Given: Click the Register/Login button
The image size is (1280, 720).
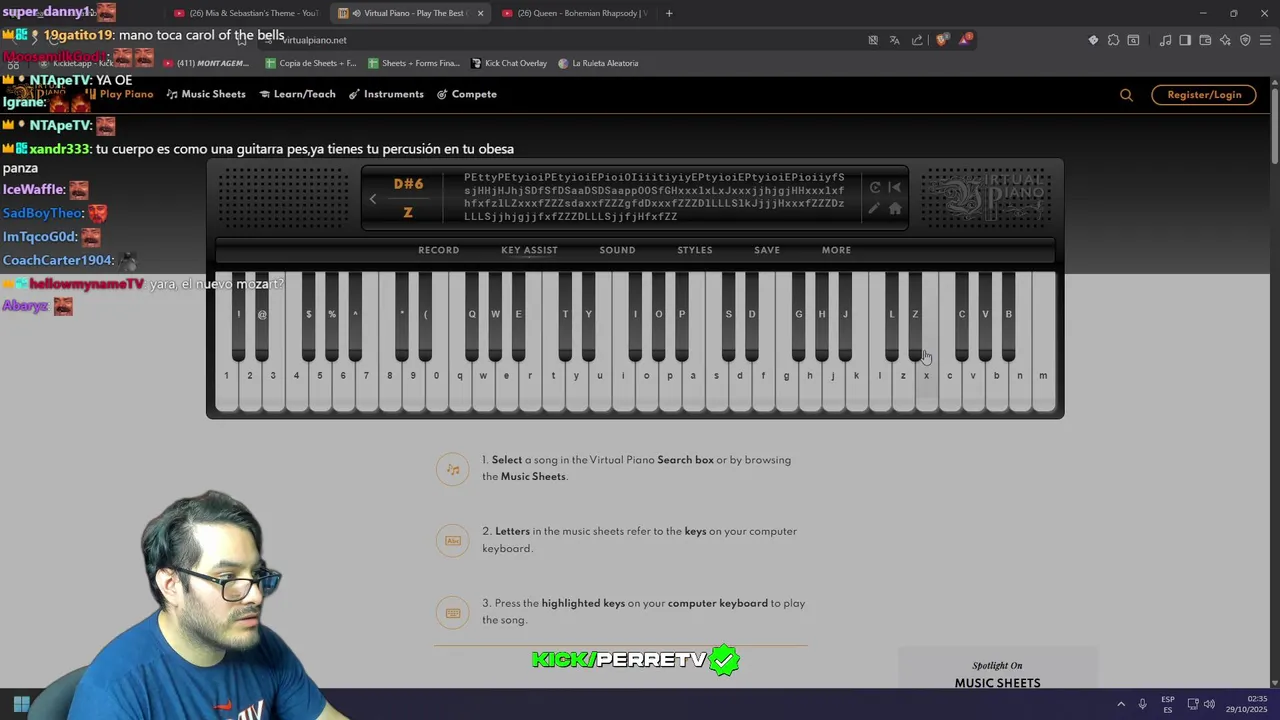Looking at the screenshot, I should (1204, 95).
